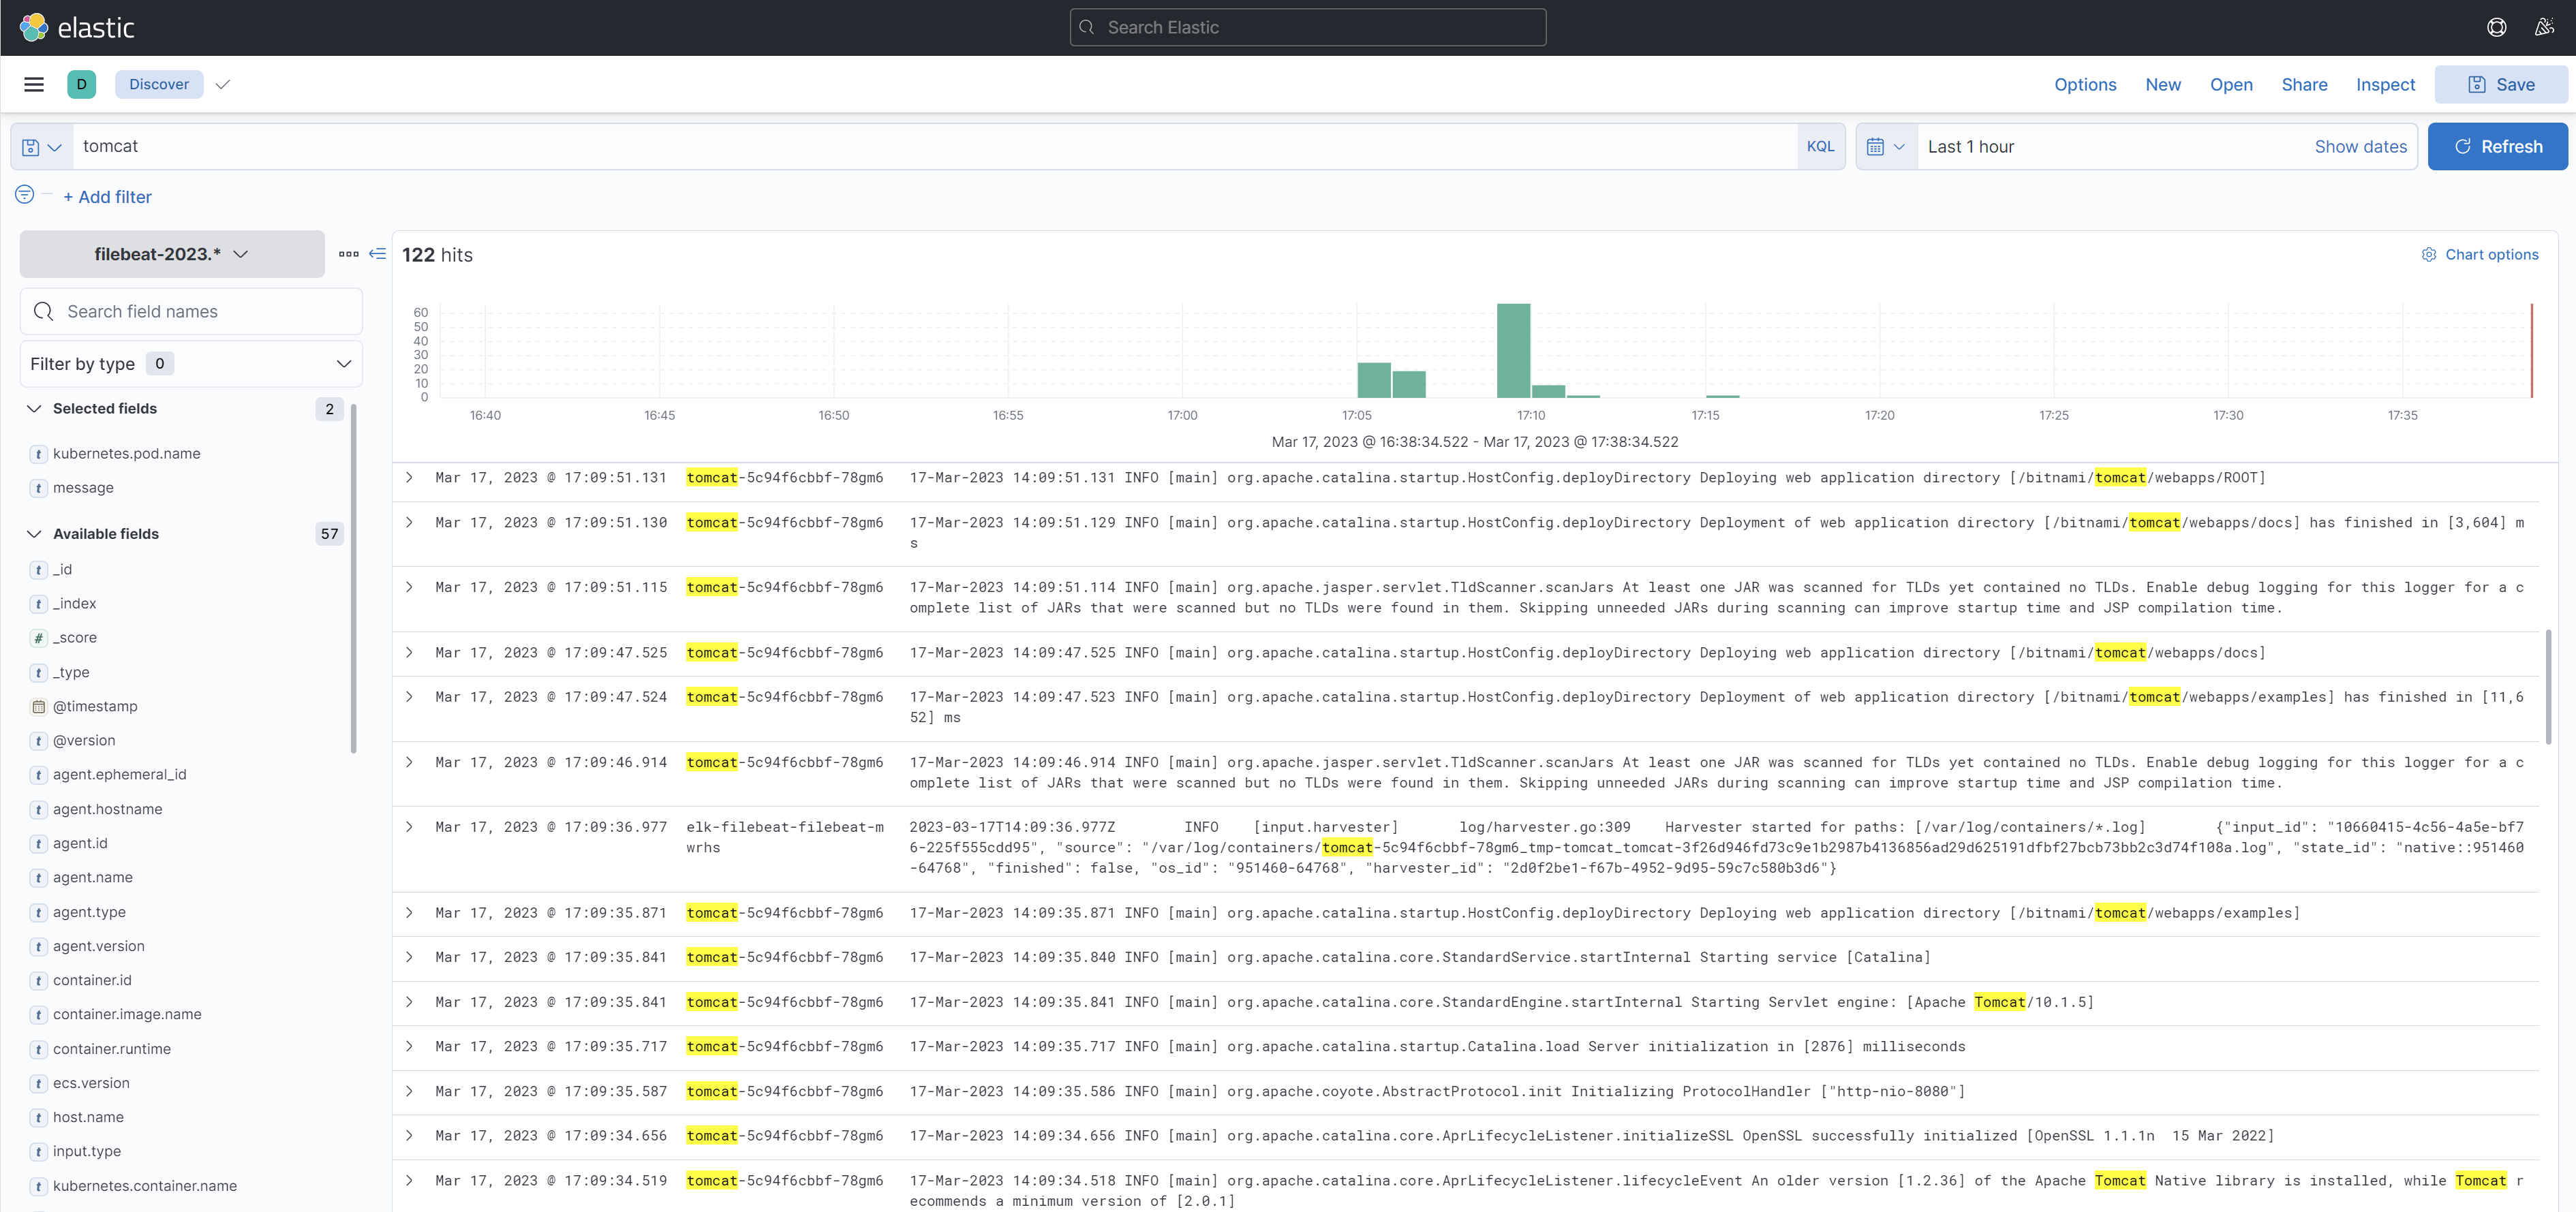Click the Refresh button
The width and height of the screenshot is (2576, 1212).
(x=2497, y=146)
